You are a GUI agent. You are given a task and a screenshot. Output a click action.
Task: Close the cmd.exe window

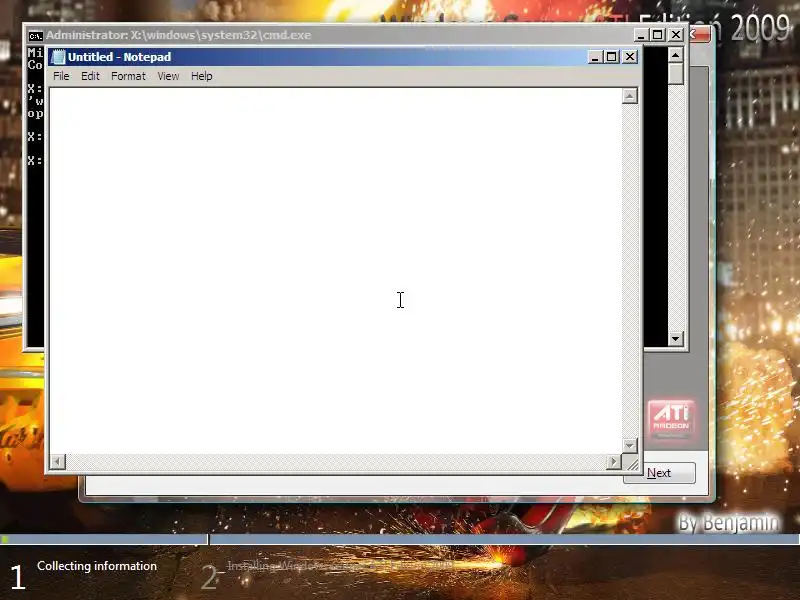(676, 35)
